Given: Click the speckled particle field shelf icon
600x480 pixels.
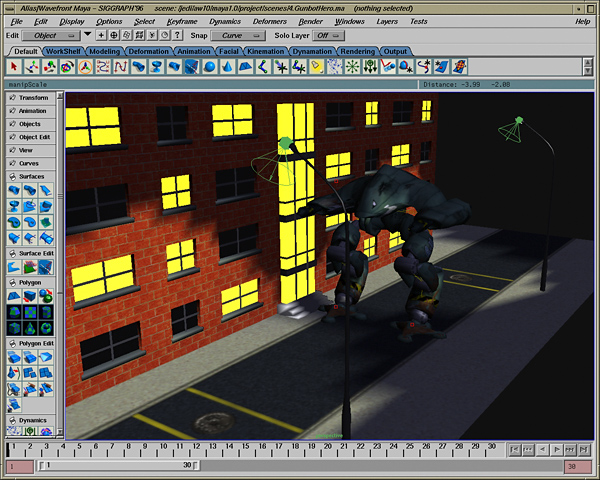Looking at the screenshot, I should click(335, 67).
